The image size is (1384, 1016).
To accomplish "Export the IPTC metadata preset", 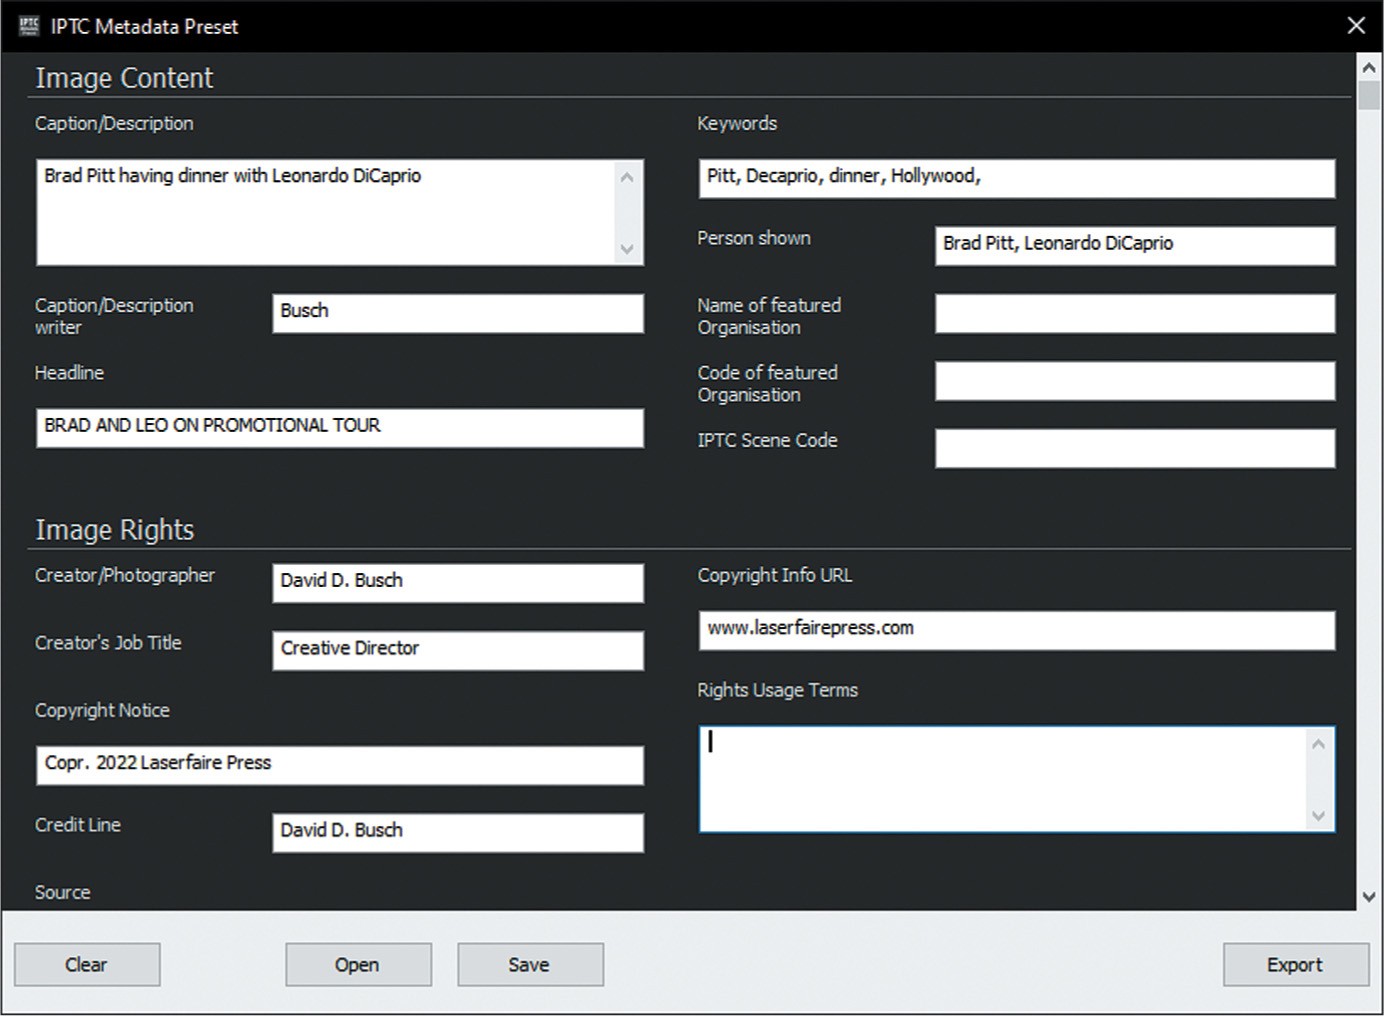I will (x=1296, y=965).
